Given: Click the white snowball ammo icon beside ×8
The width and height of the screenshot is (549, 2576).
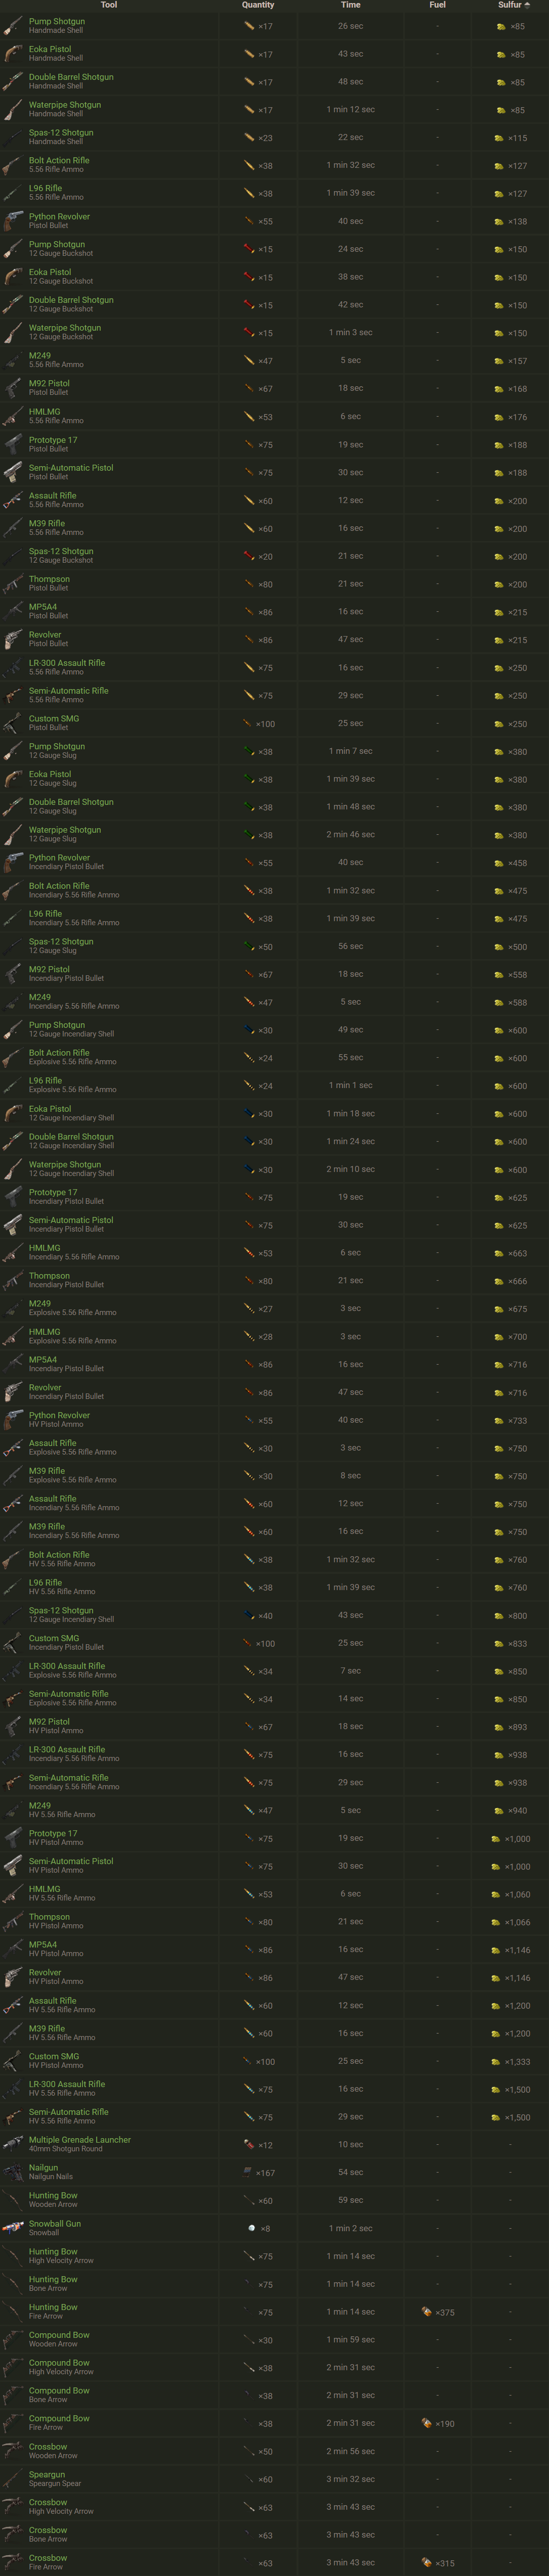Looking at the screenshot, I should click(x=251, y=2228).
